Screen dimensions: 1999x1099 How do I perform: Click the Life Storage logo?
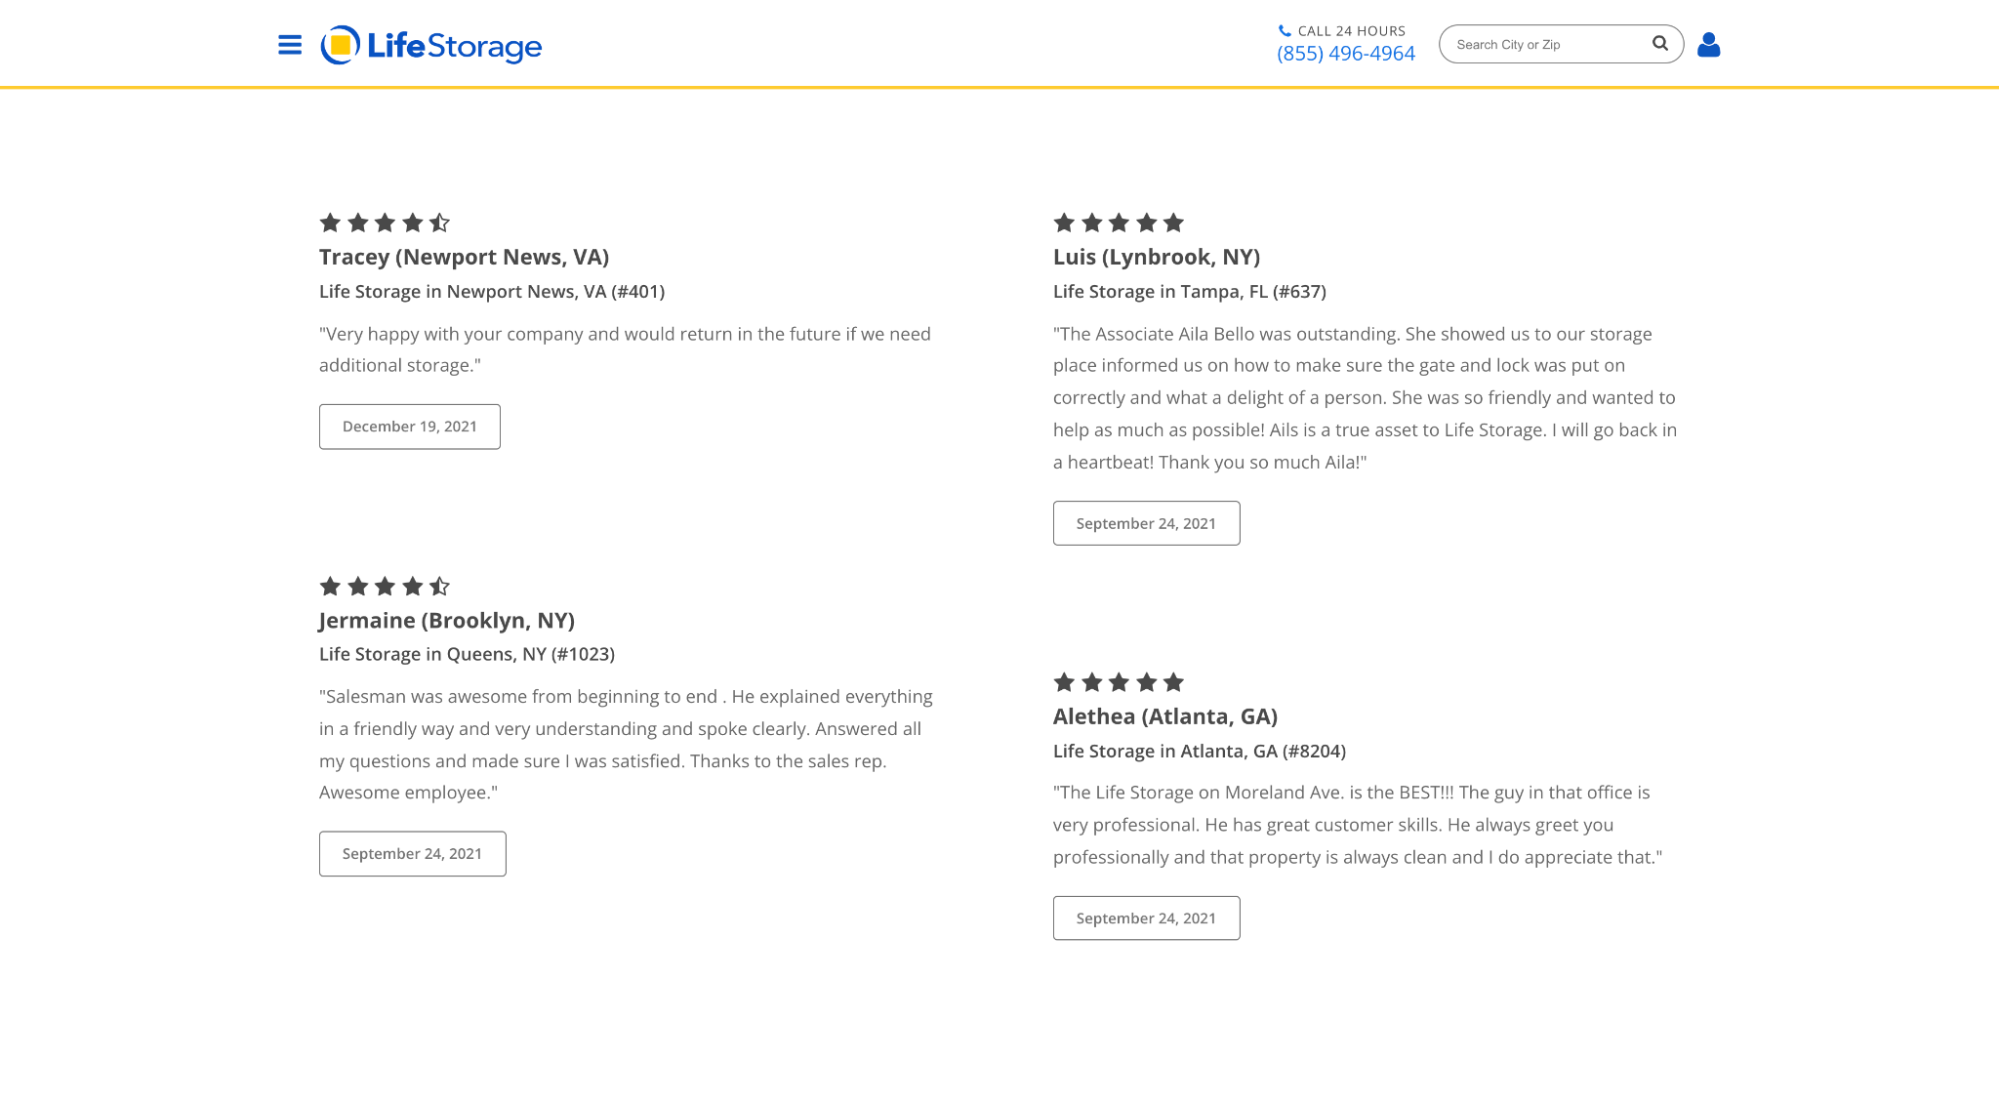431,45
